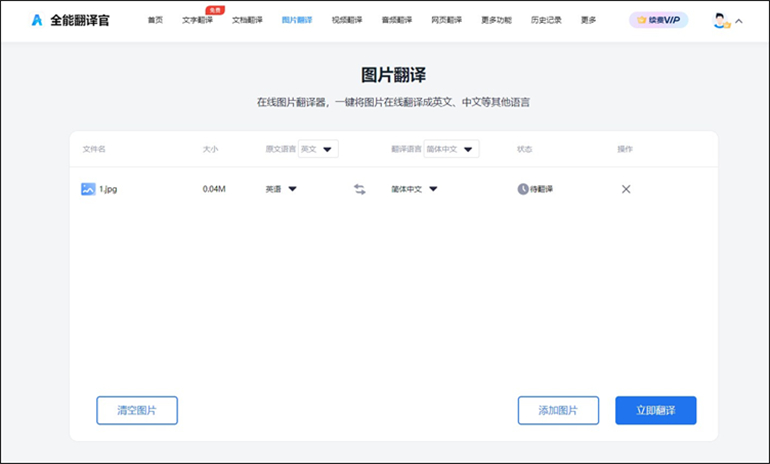Click the 文件名 column header
This screenshot has height=464, width=770.
[x=94, y=149]
